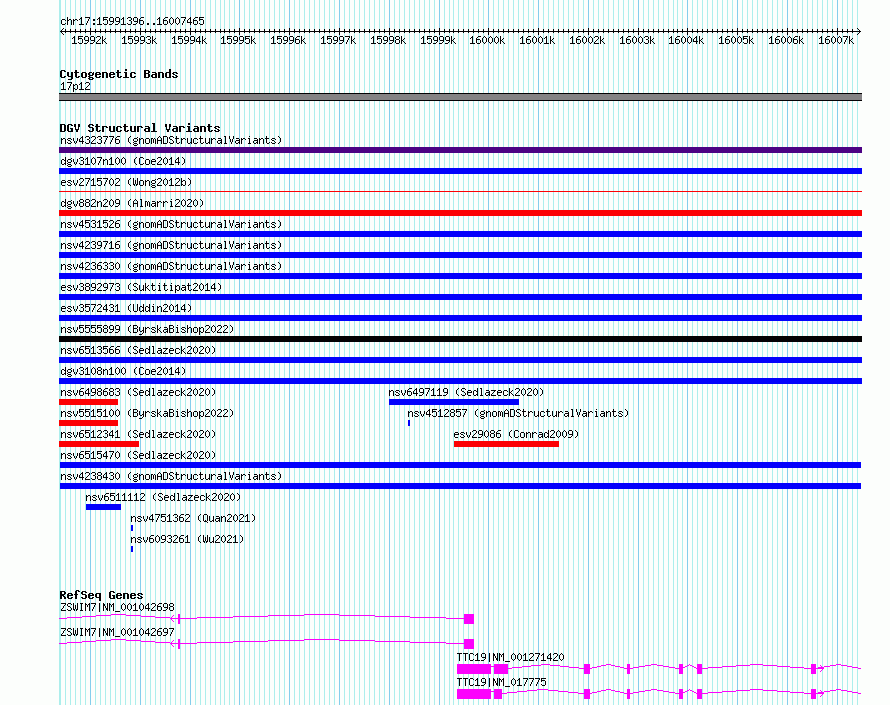This screenshot has width=890, height=705.
Task: Click tiny blue nsv4512857 variant mark
Action: (409, 423)
